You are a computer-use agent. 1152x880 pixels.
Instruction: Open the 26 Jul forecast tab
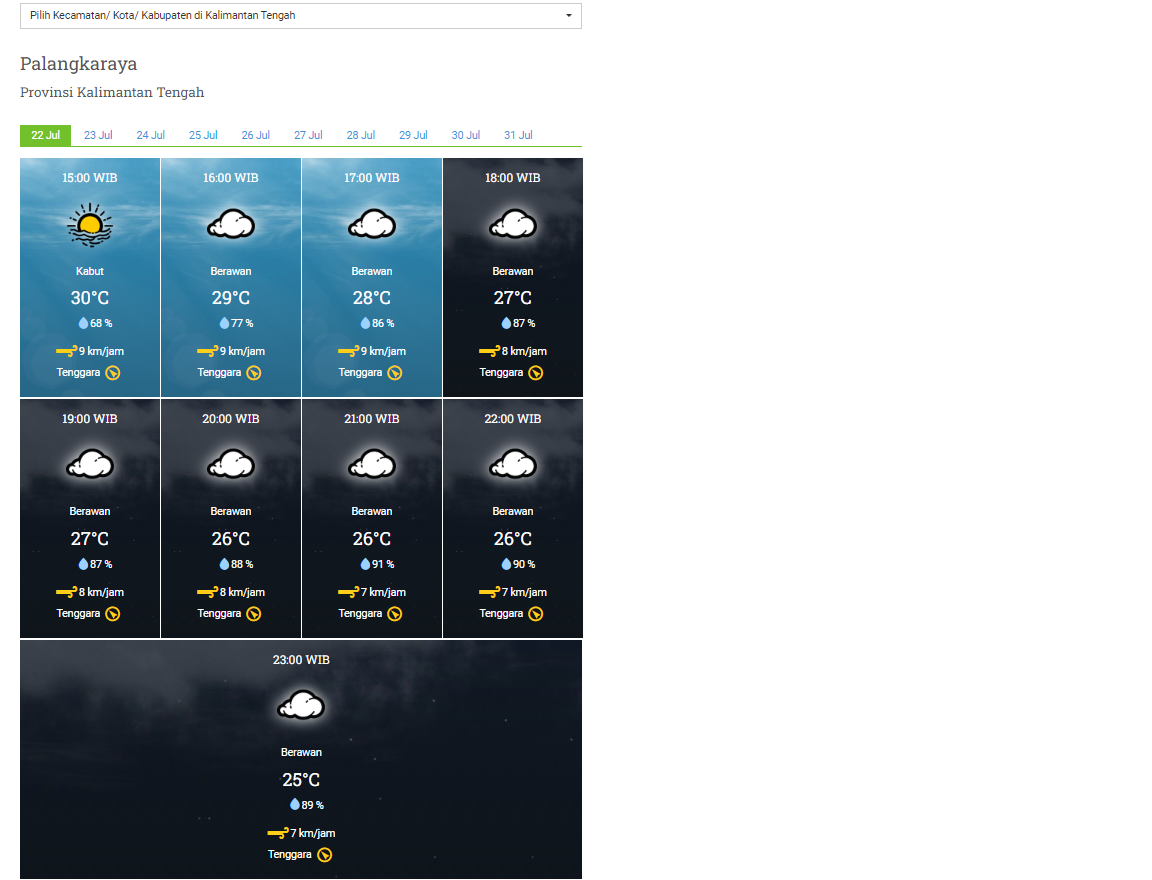(x=256, y=135)
